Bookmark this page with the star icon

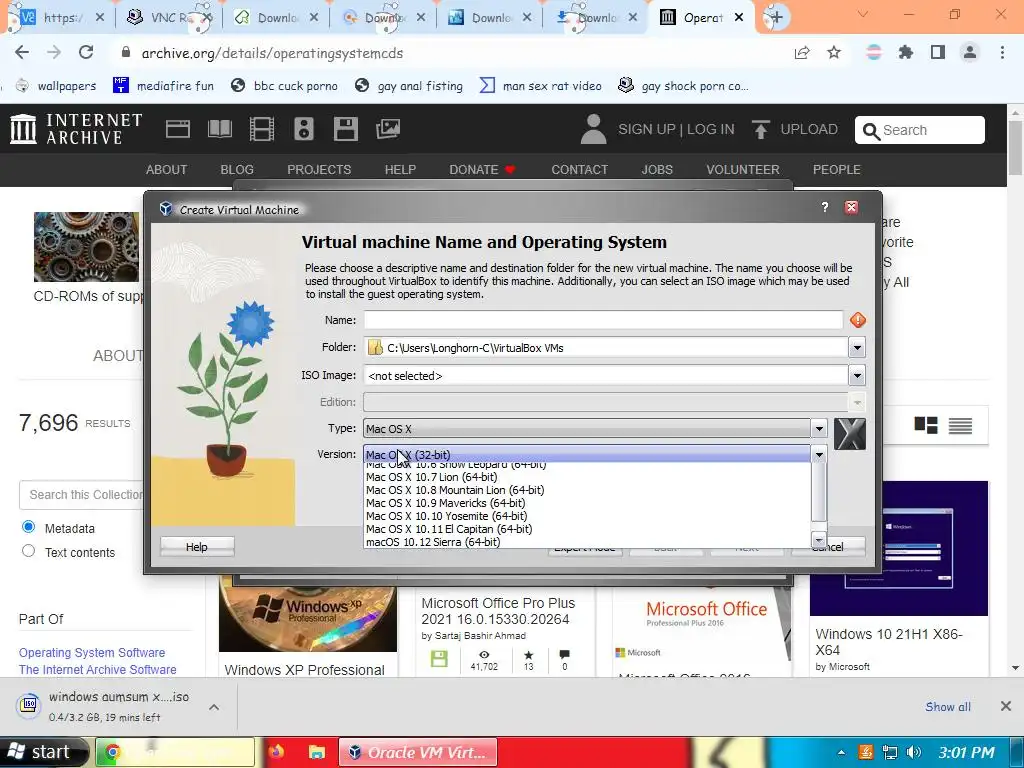point(834,53)
